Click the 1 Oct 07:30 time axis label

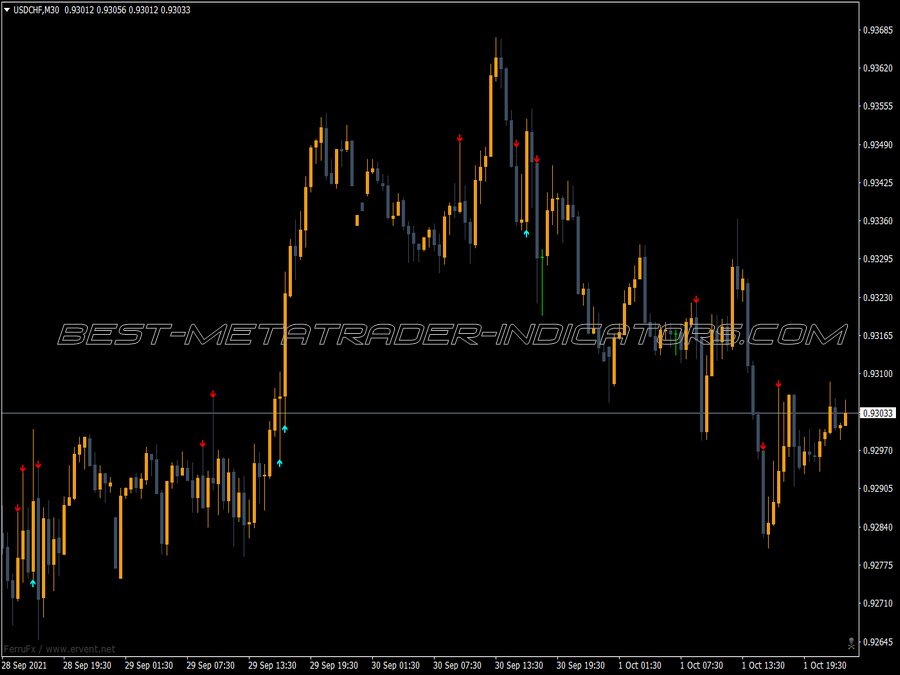click(x=702, y=665)
